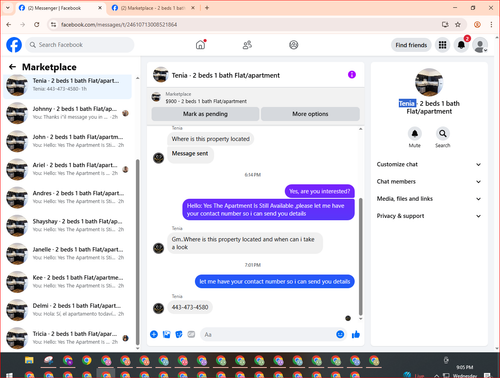Click the Mark as pending button
Screen dimensions: 500x378
click(205, 114)
